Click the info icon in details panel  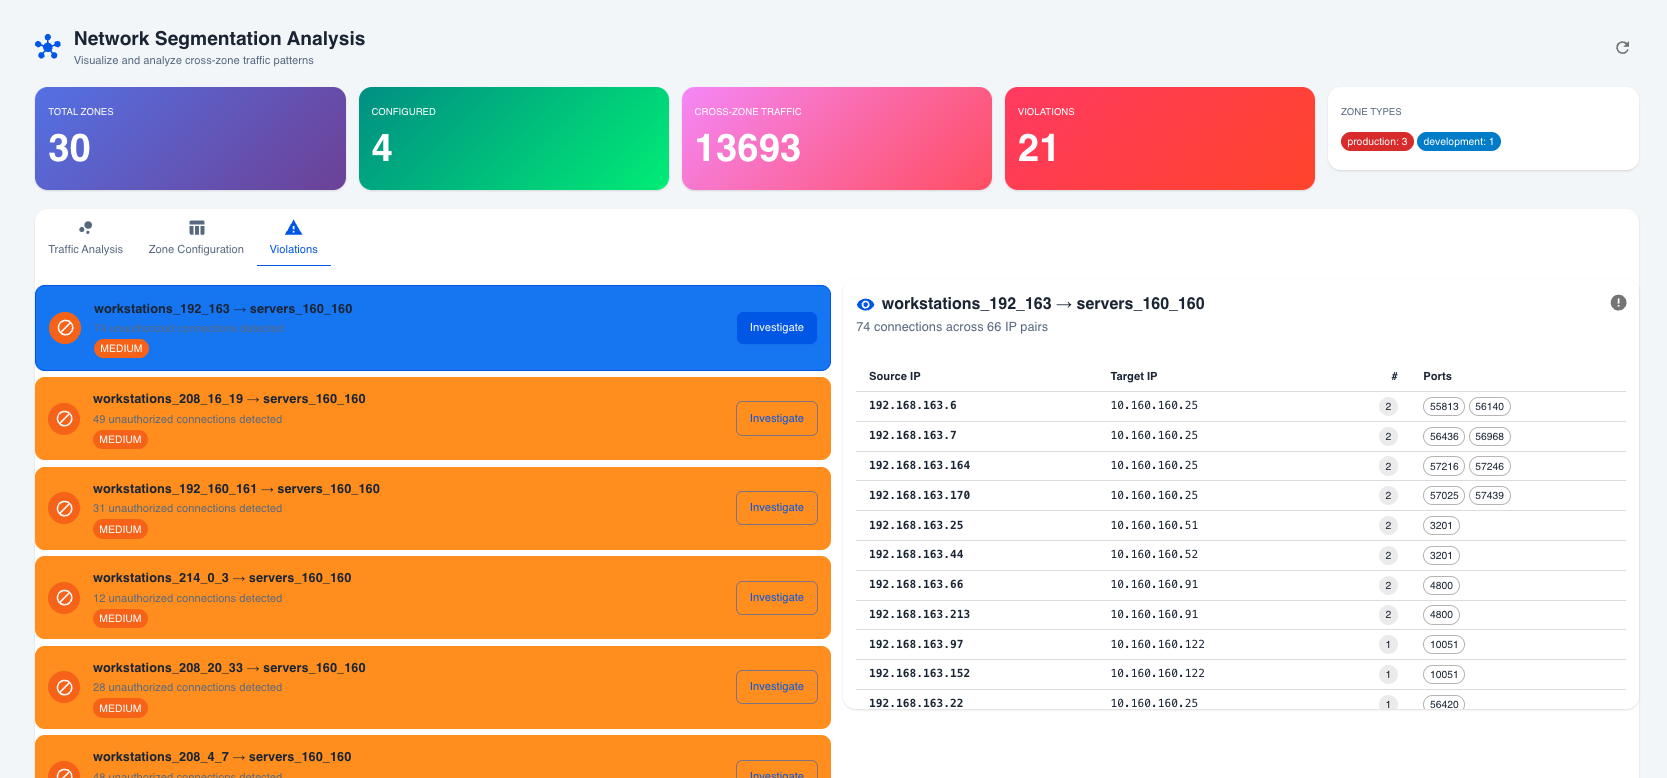tap(1618, 303)
